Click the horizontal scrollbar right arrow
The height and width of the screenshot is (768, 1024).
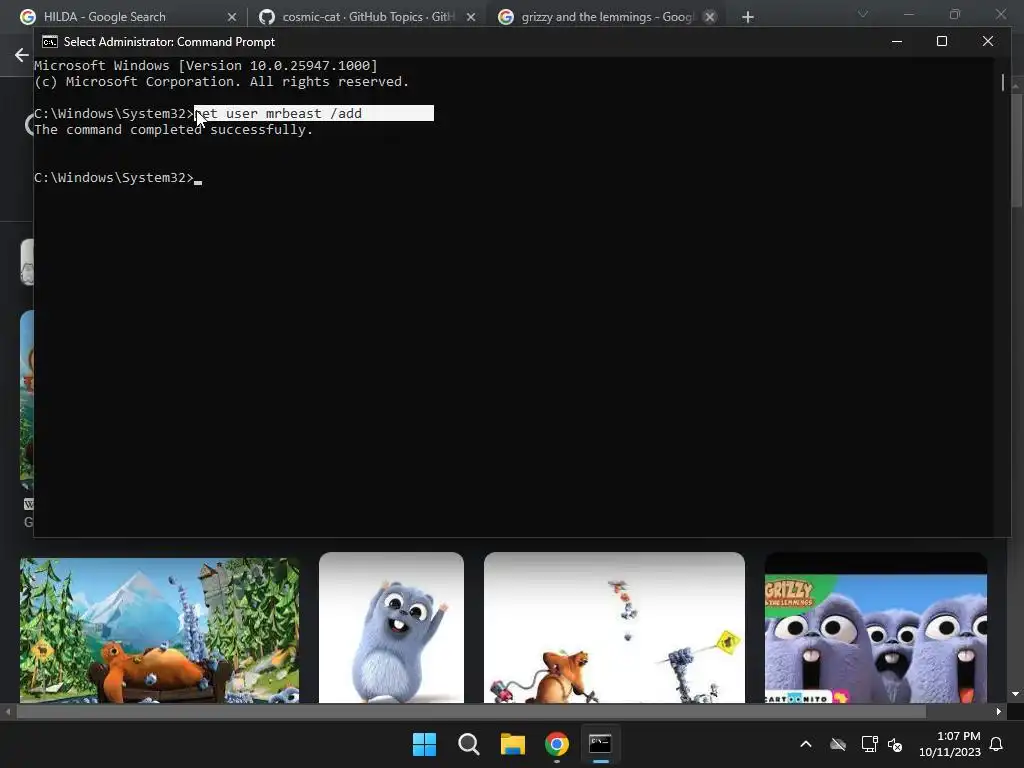tap(999, 712)
